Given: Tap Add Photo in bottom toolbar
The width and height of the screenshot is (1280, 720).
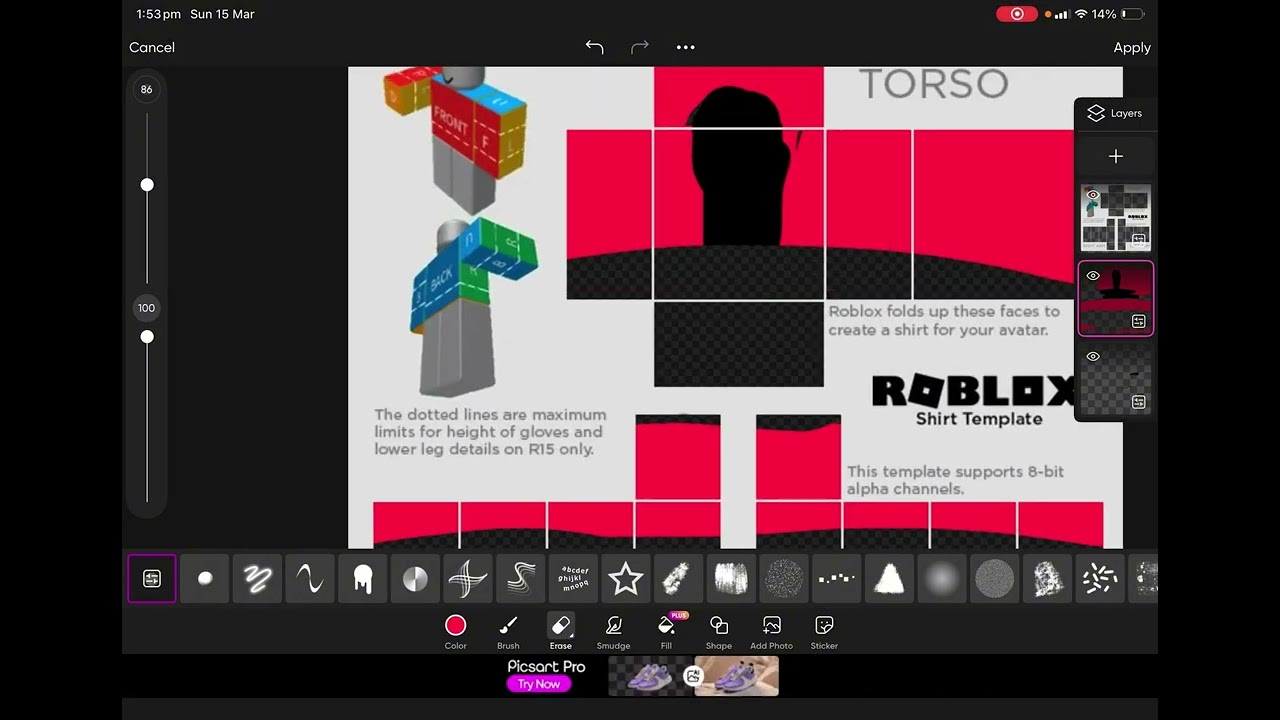Looking at the screenshot, I should pos(771,632).
